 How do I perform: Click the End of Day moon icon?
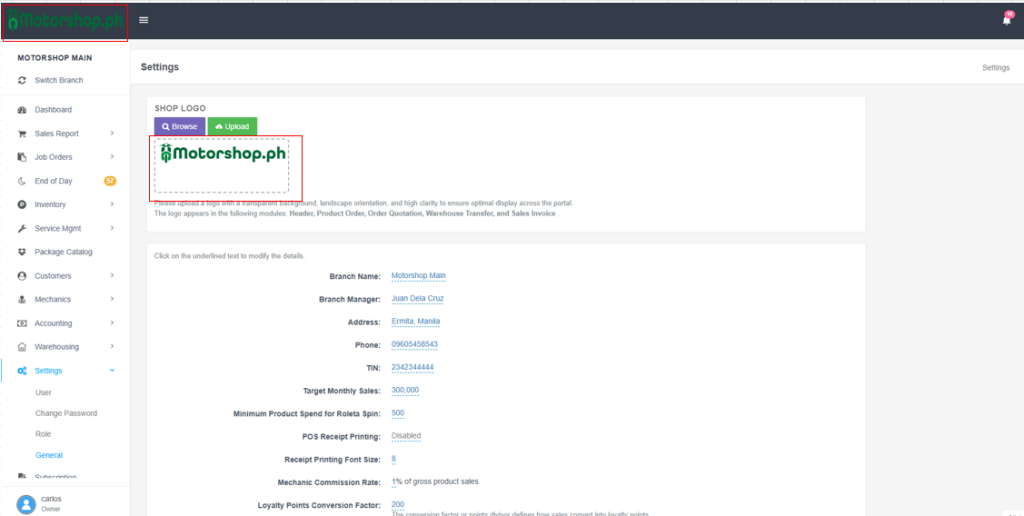point(22,181)
